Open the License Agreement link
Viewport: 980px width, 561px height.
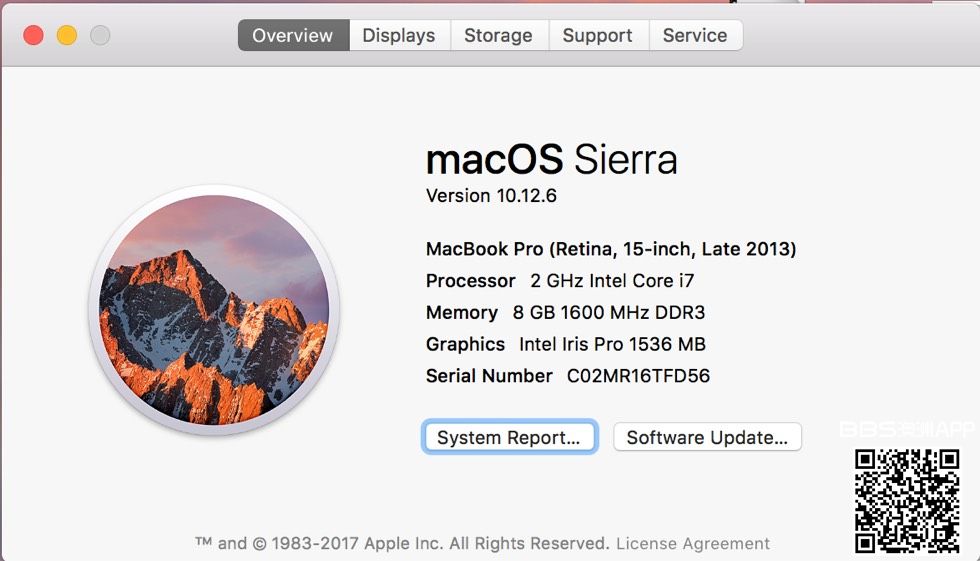(x=692, y=544)
